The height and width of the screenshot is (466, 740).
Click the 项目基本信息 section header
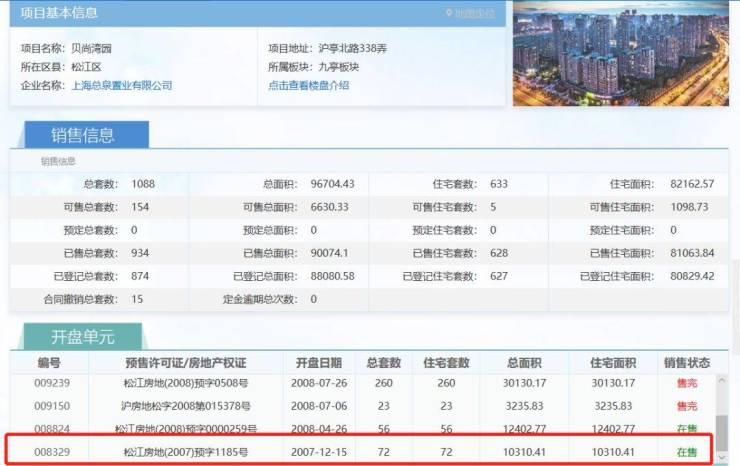coord(60,13)
